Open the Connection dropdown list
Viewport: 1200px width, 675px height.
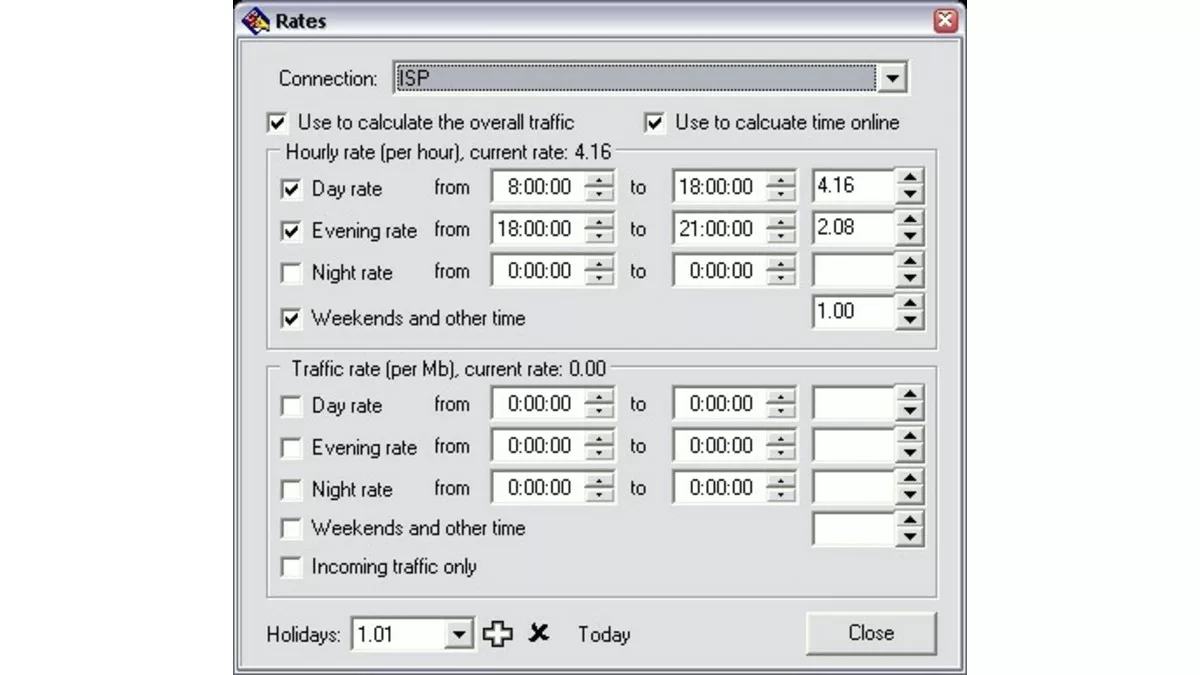[x=892, y=78]
